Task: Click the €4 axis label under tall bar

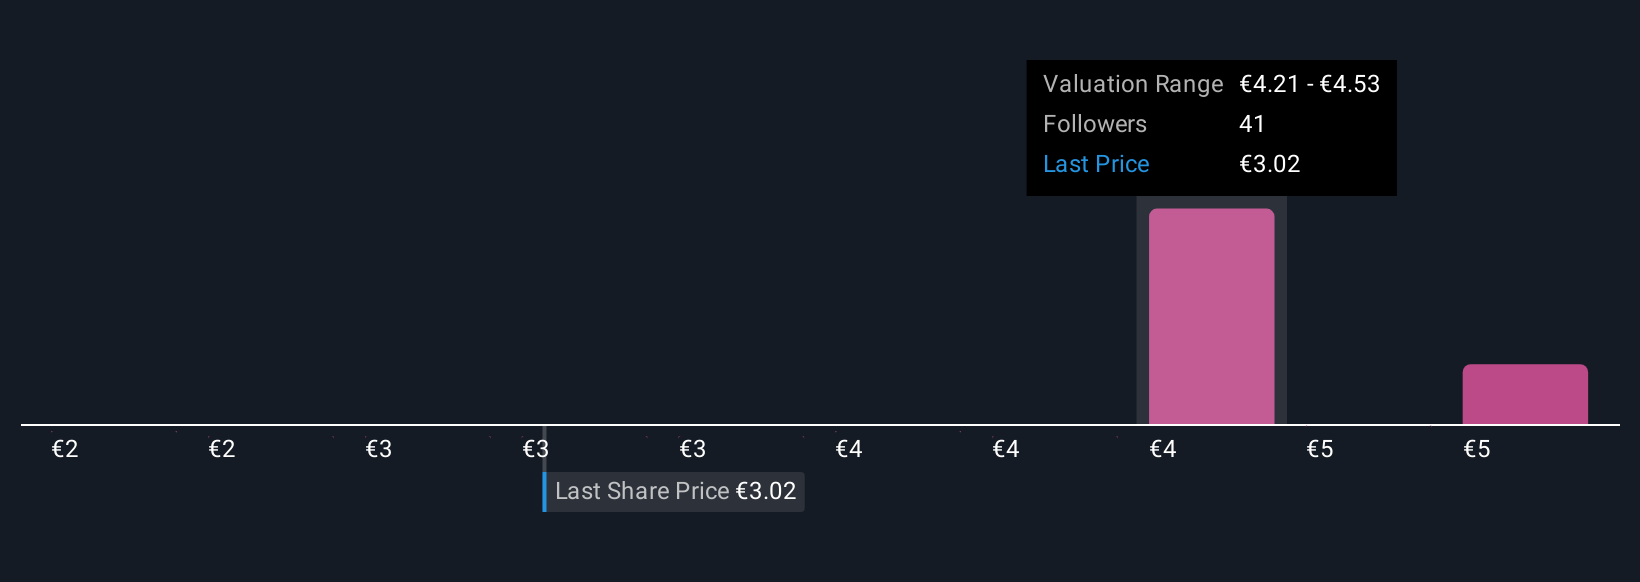Action: point(1163,449)
